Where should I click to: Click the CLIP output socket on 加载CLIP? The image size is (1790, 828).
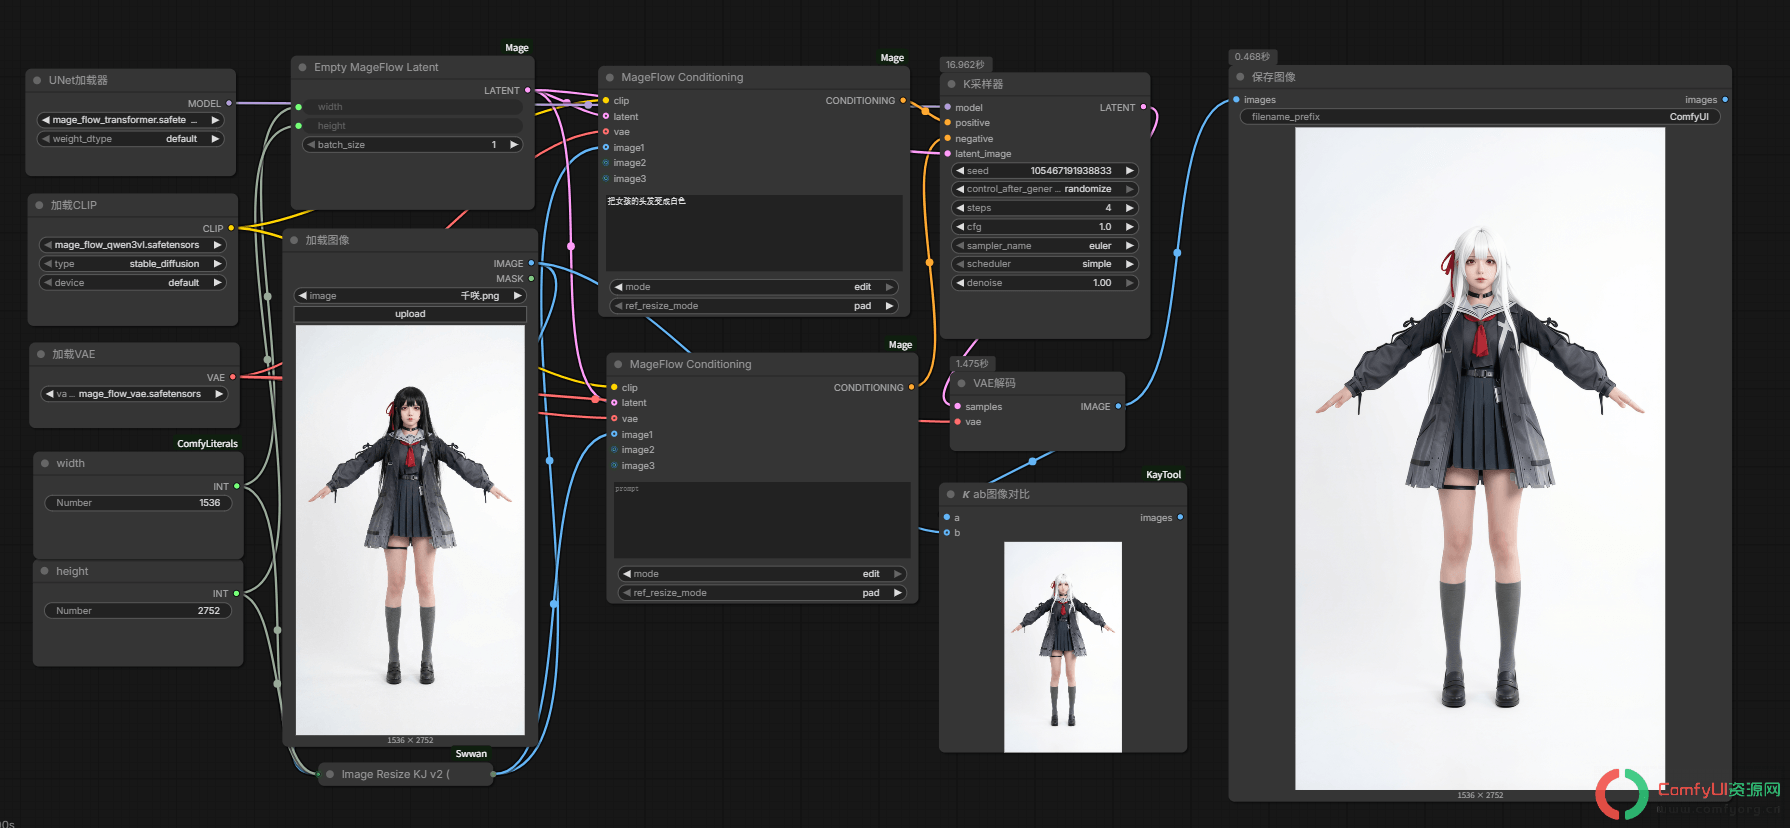click(231, 228)
